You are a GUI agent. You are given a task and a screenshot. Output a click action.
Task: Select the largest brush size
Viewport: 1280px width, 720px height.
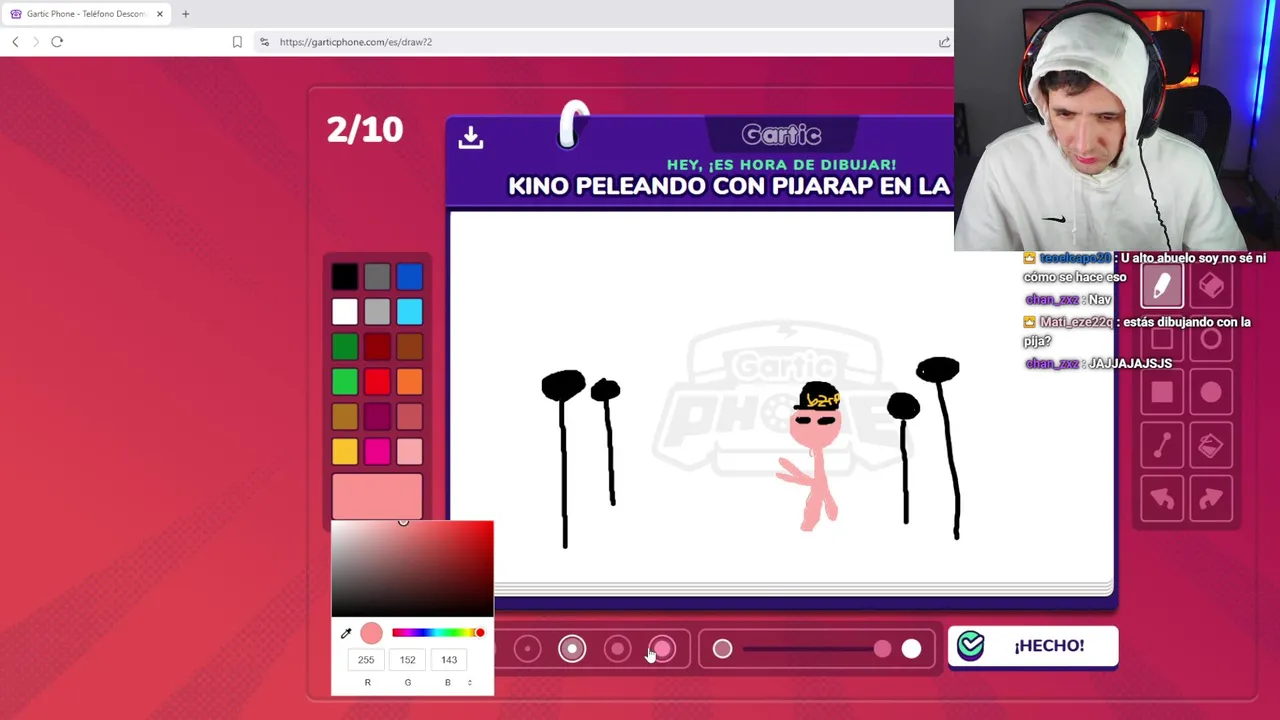click(x=663, y=649)
